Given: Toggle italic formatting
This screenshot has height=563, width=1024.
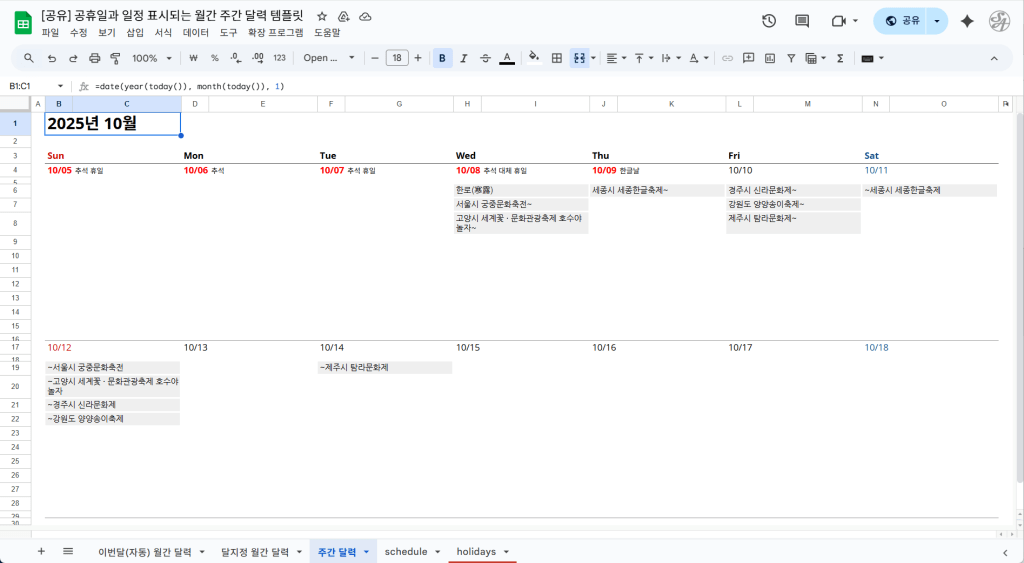Looking at the screenshot, I should coord(464,58).
